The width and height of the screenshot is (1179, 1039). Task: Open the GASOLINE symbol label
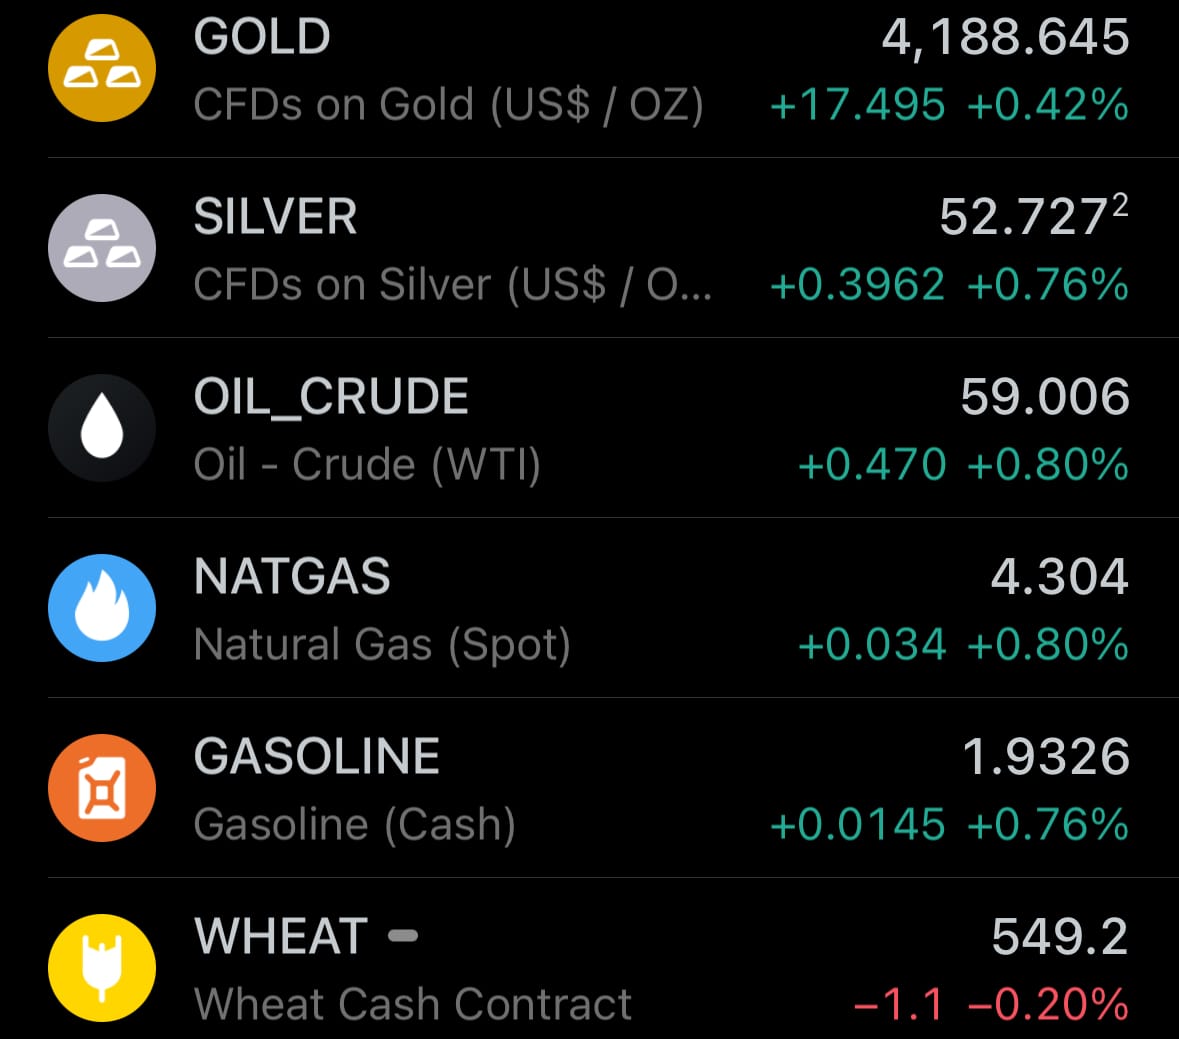pyautogui.click(x=317, y=757)
